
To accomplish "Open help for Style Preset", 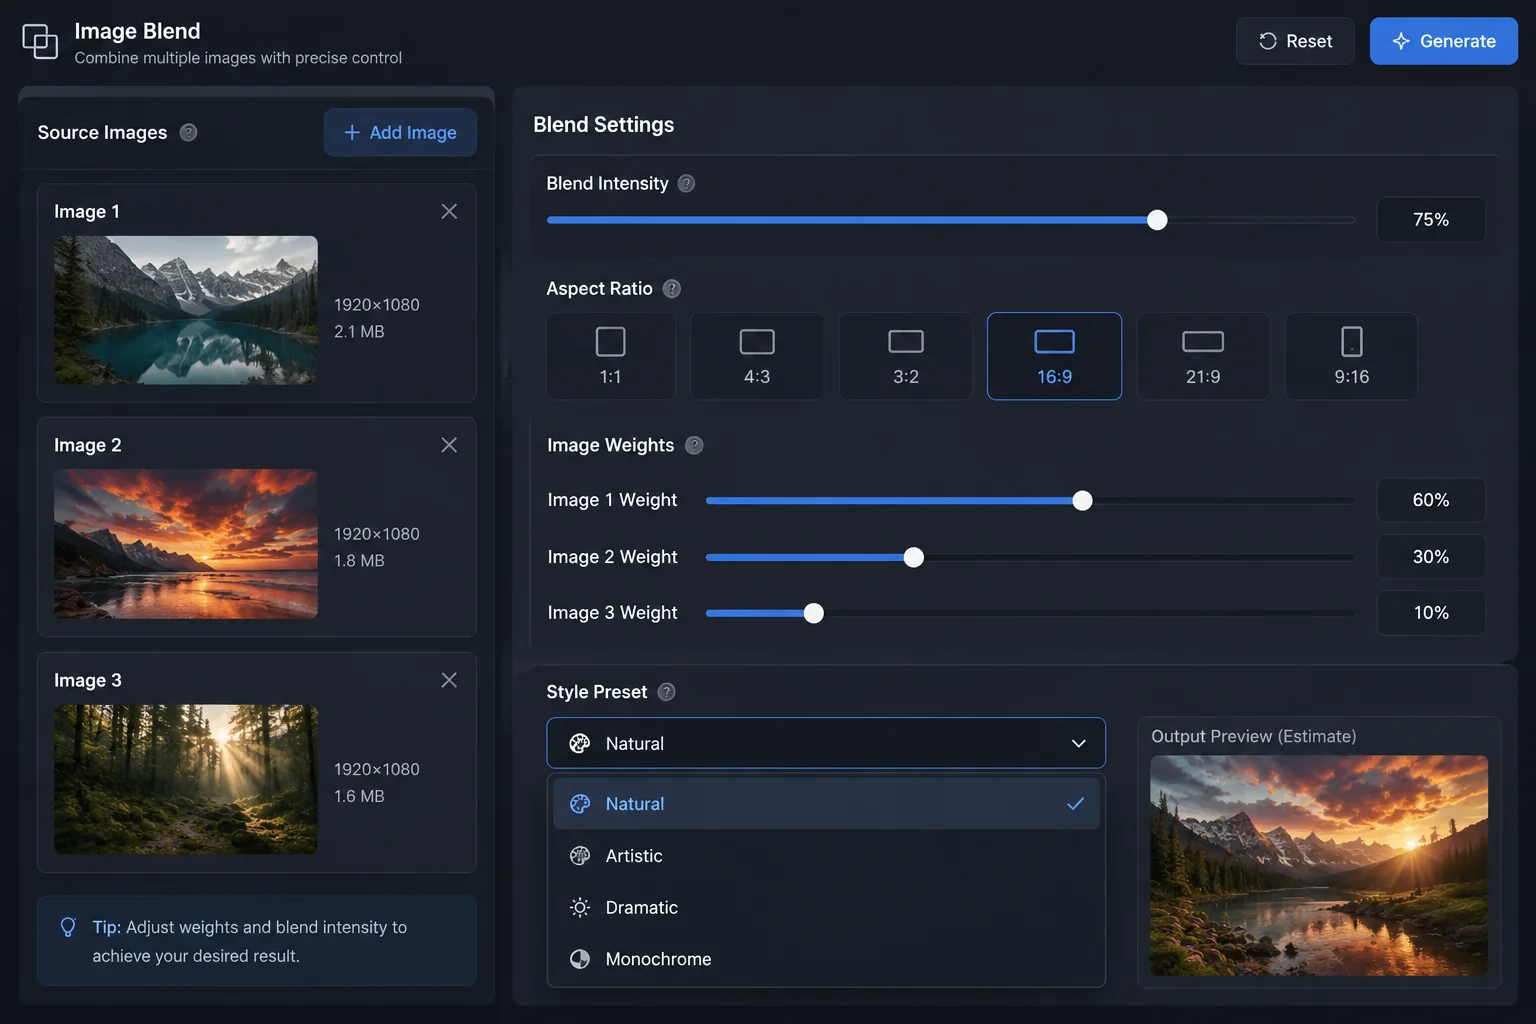I will (x=667, y=692).
